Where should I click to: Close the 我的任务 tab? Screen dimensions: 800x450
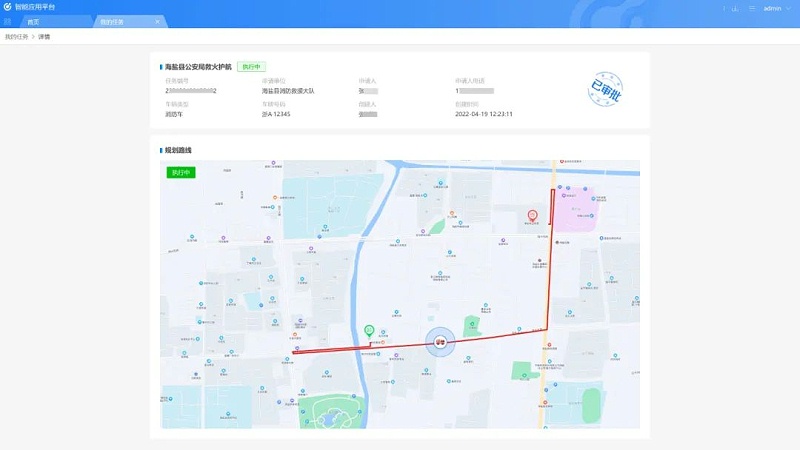(x=157, y=21)
